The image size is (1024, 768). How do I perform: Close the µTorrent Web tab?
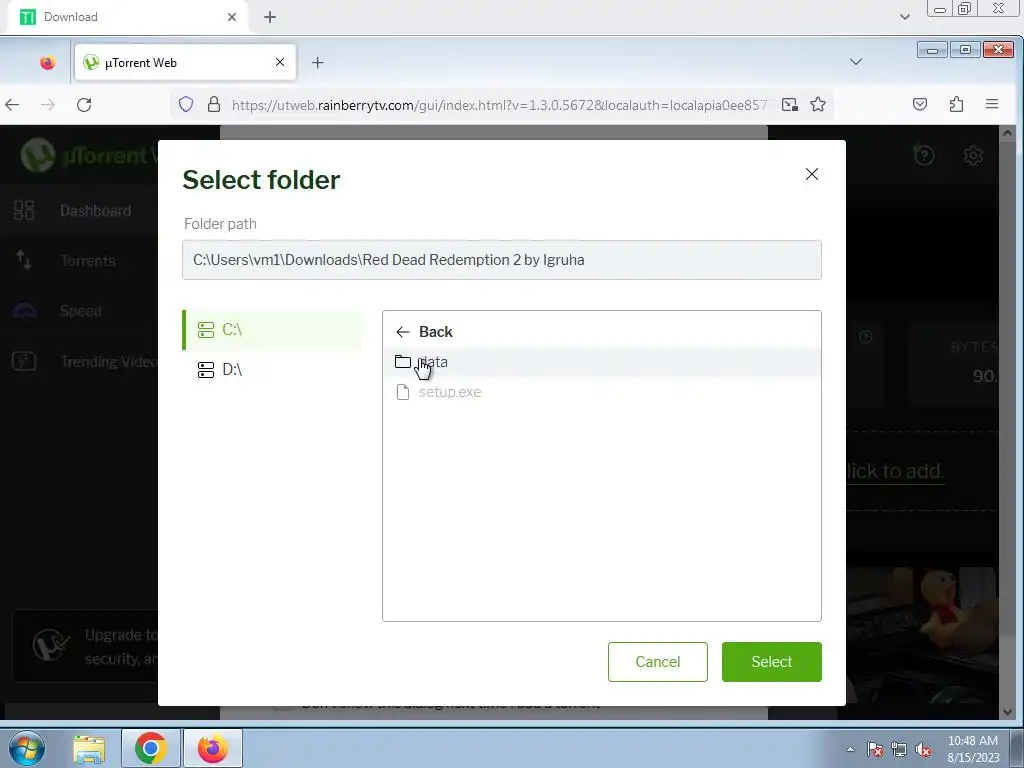[x=280, y=62]
